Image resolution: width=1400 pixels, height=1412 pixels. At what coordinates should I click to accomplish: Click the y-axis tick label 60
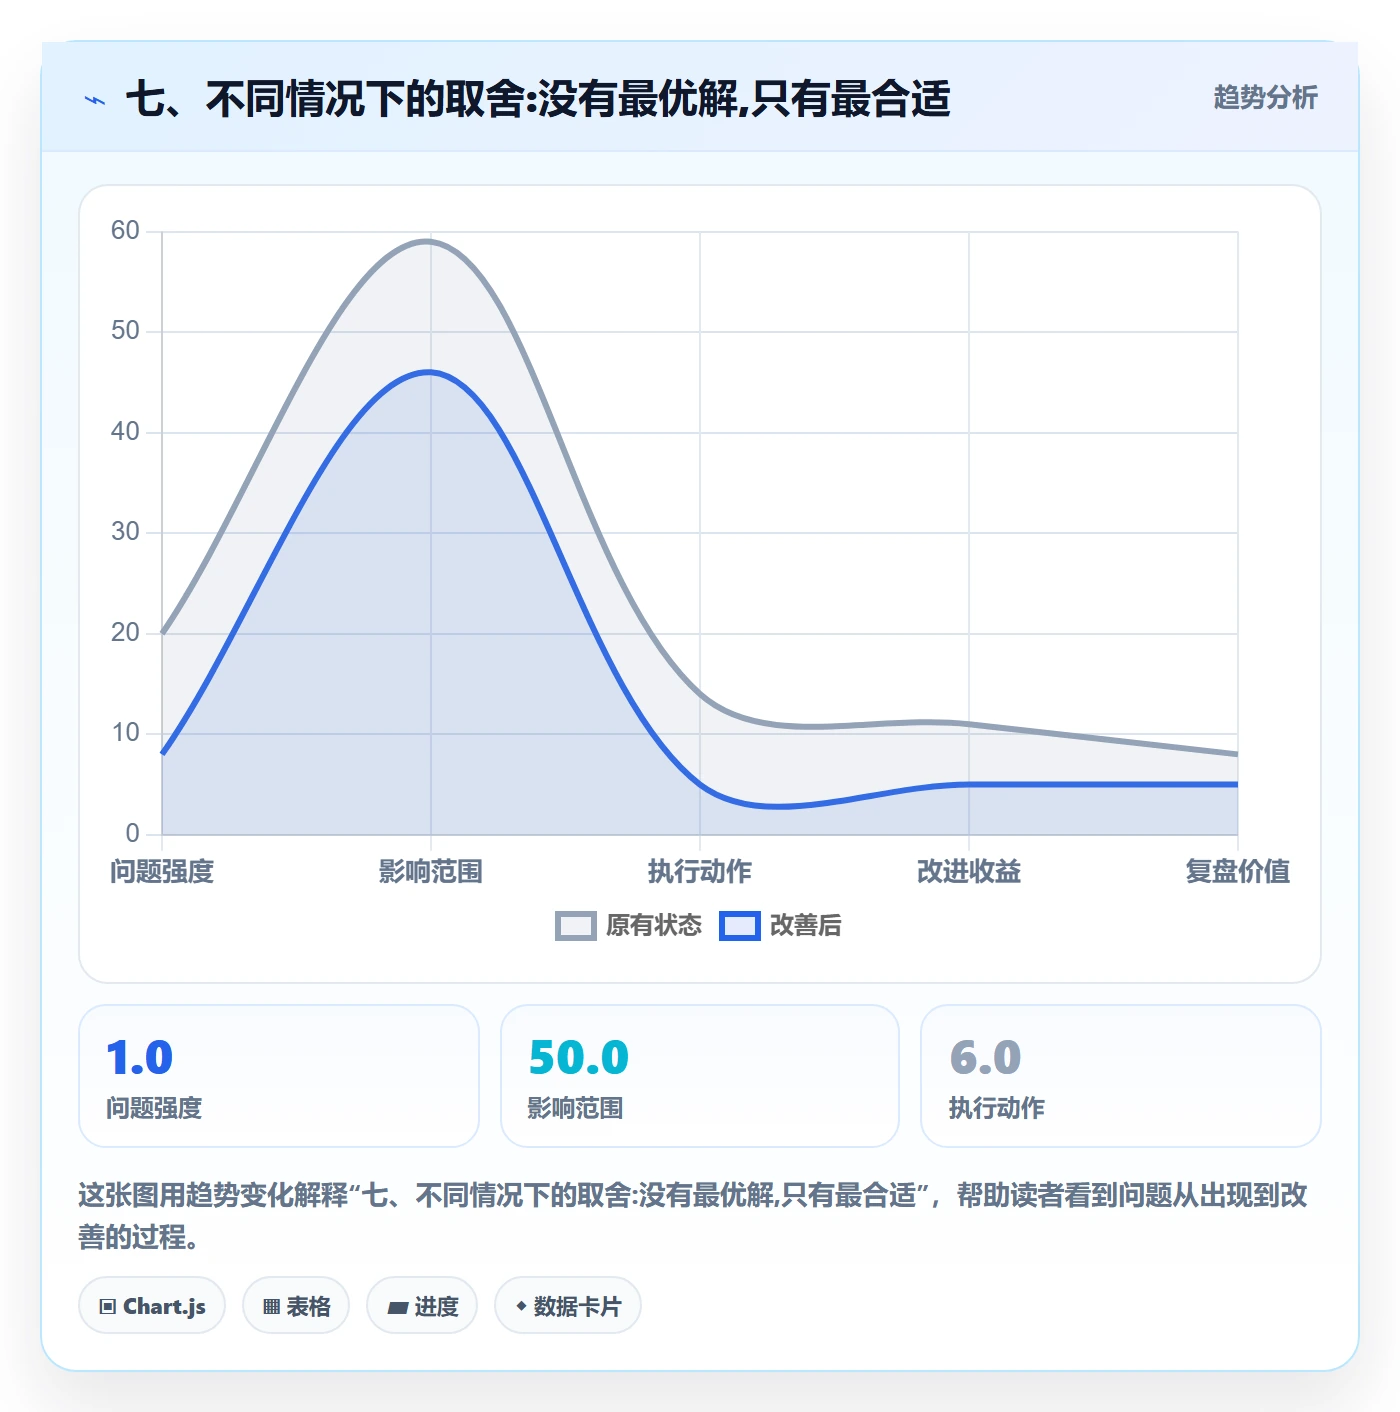point(125,231)
